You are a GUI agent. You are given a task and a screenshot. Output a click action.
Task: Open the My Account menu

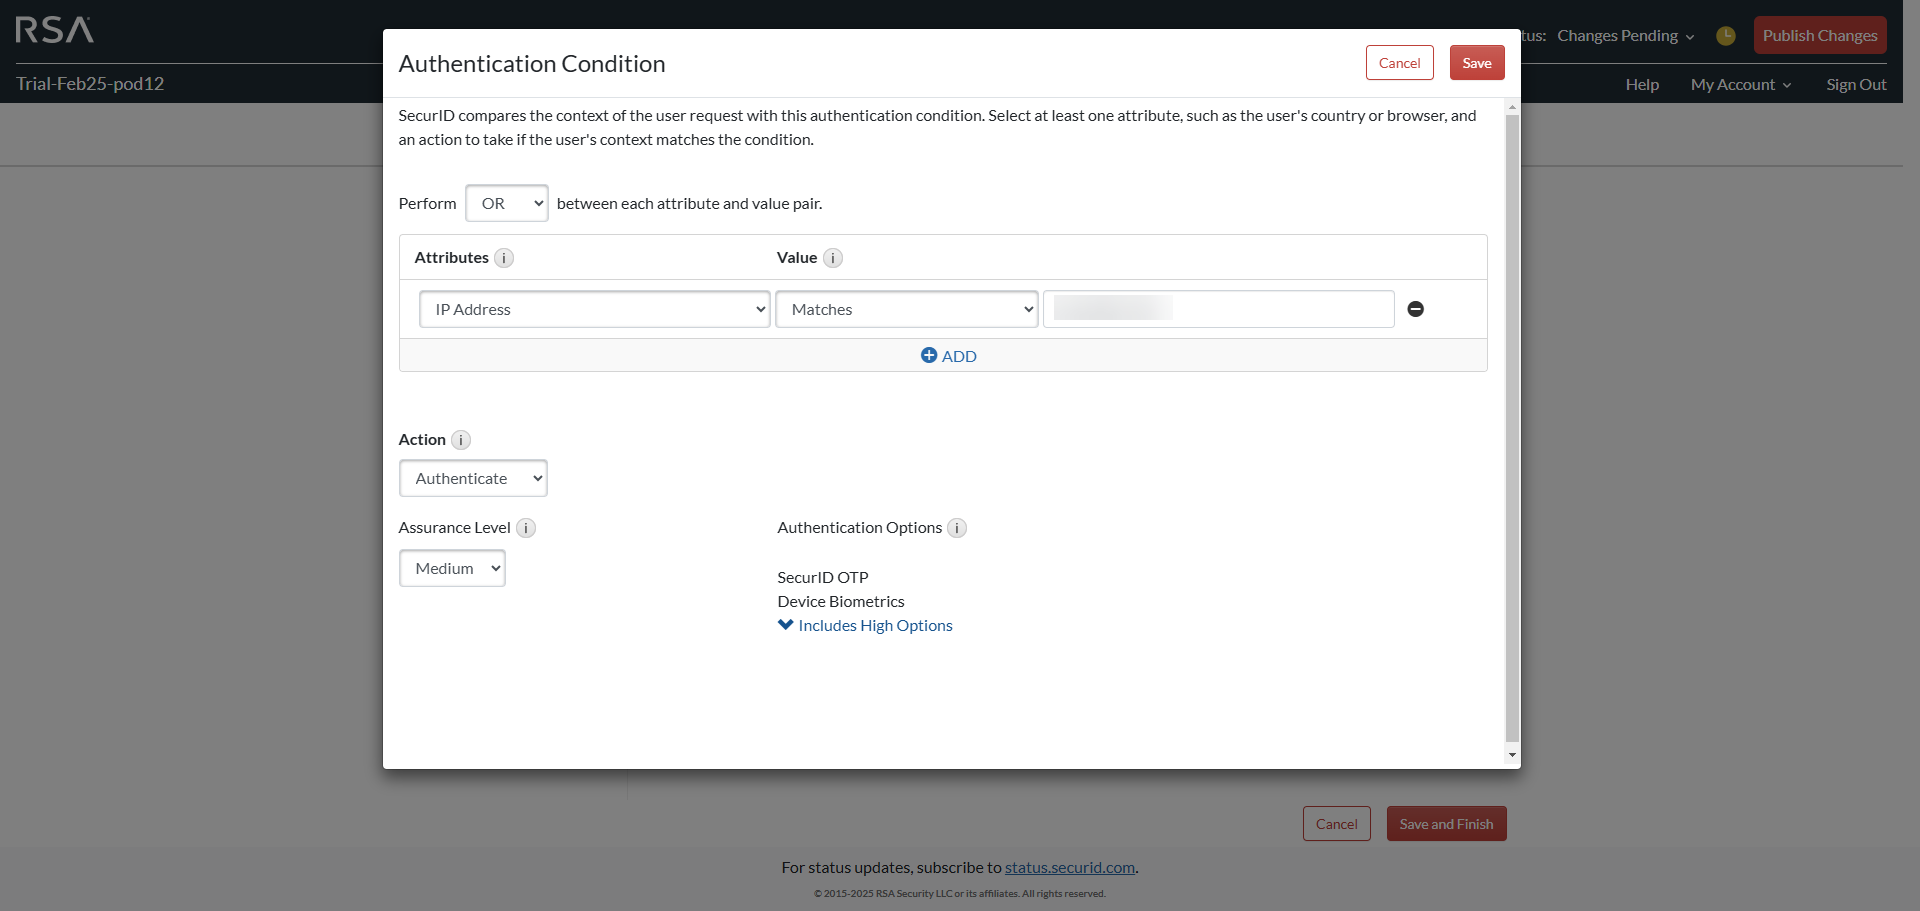pos(1740,85)
